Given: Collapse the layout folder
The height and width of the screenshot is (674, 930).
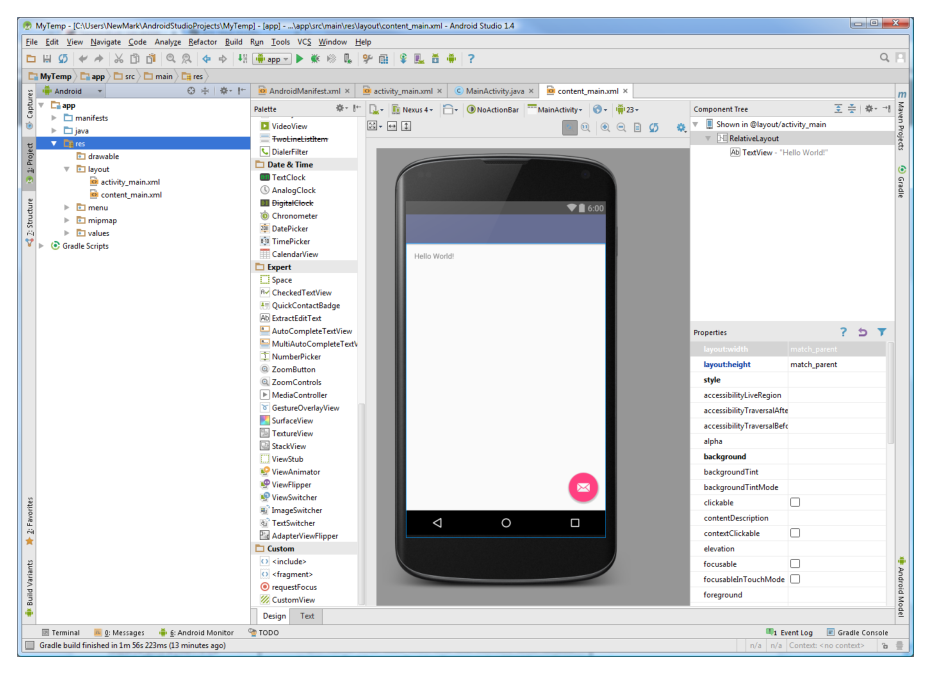Looking at the screenshot, I should point(67,169).
